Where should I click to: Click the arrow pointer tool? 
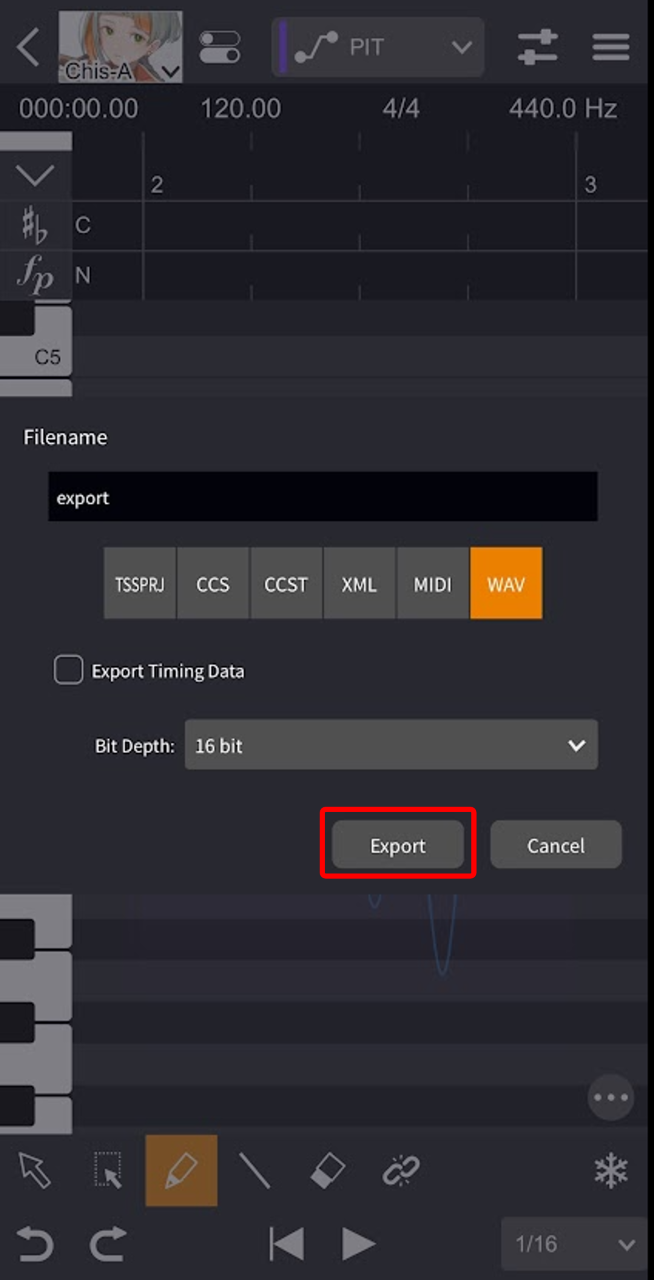click(x=35, y=1170)
